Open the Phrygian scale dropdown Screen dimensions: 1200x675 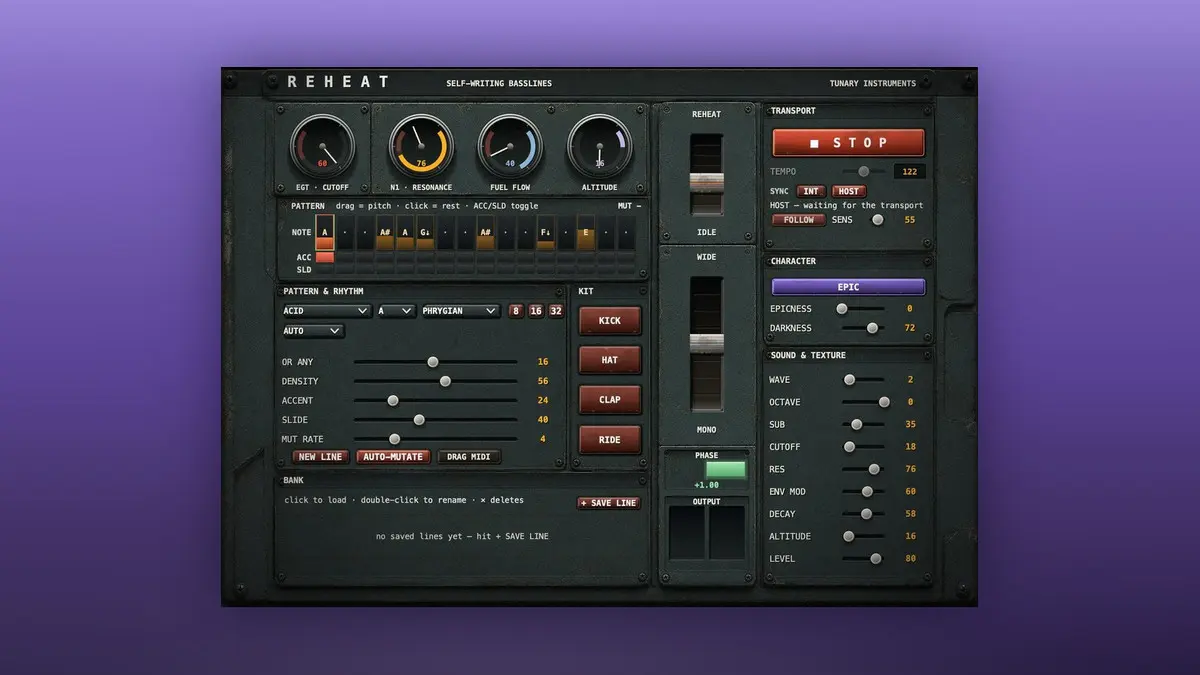(460, 311)
